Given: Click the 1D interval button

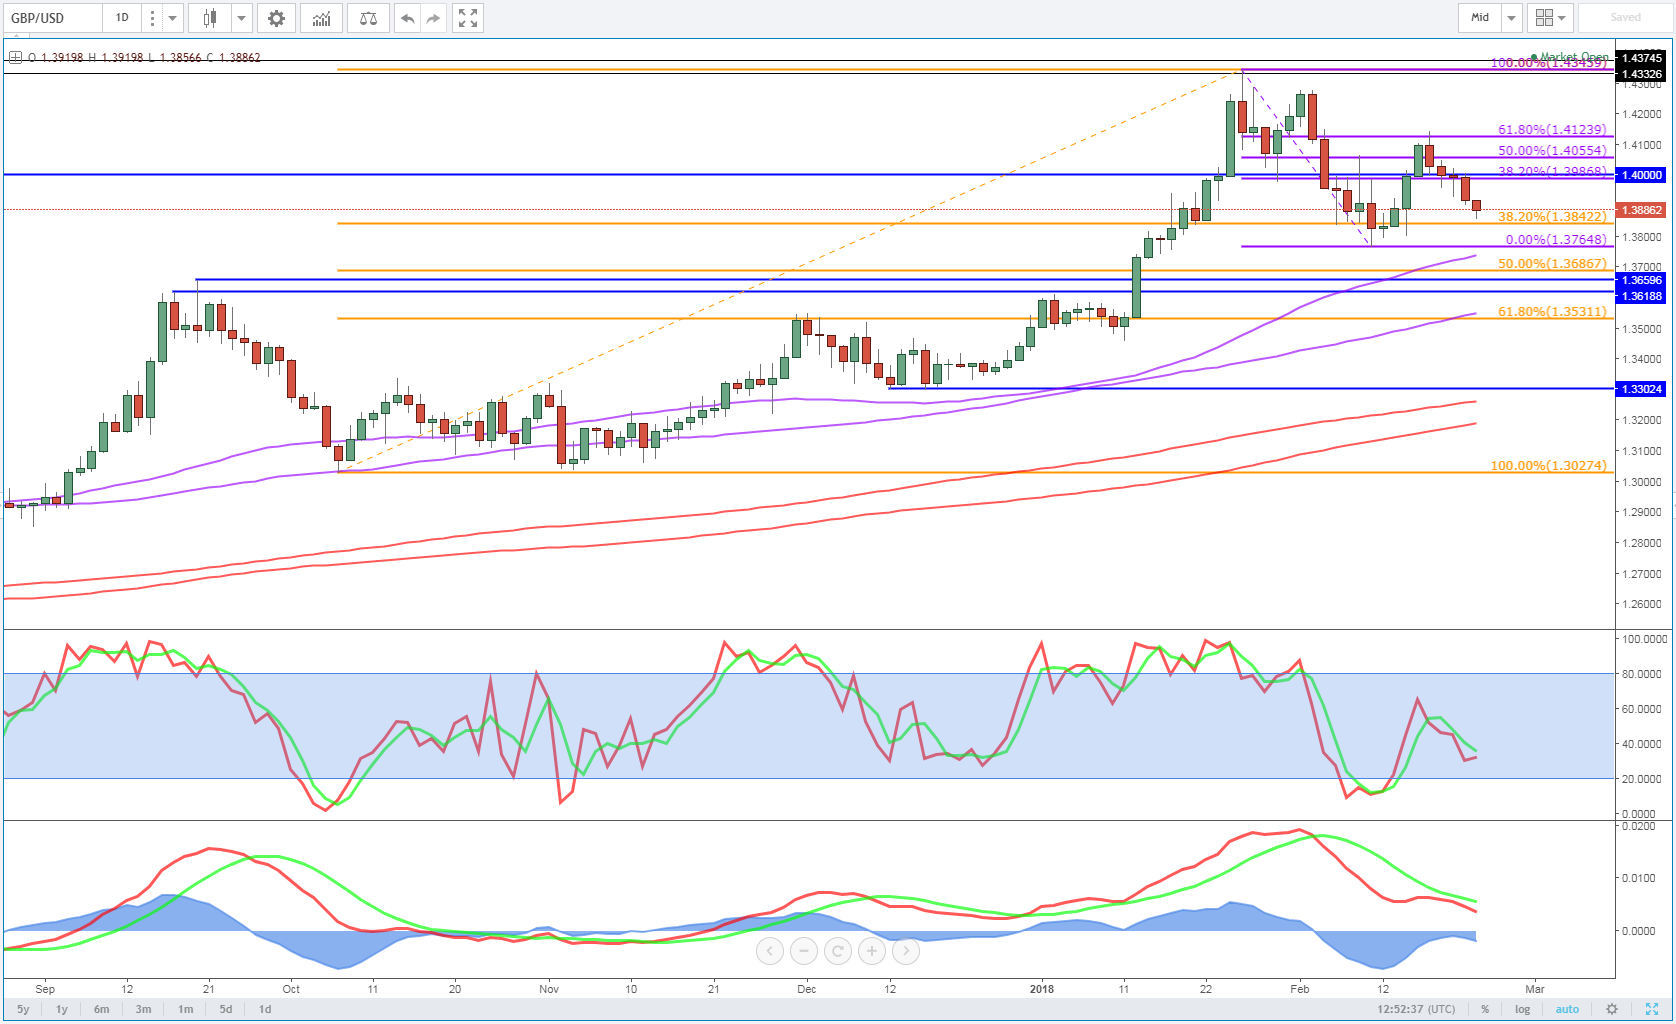Looking at the screenshot, I should (x=122, y=18).
